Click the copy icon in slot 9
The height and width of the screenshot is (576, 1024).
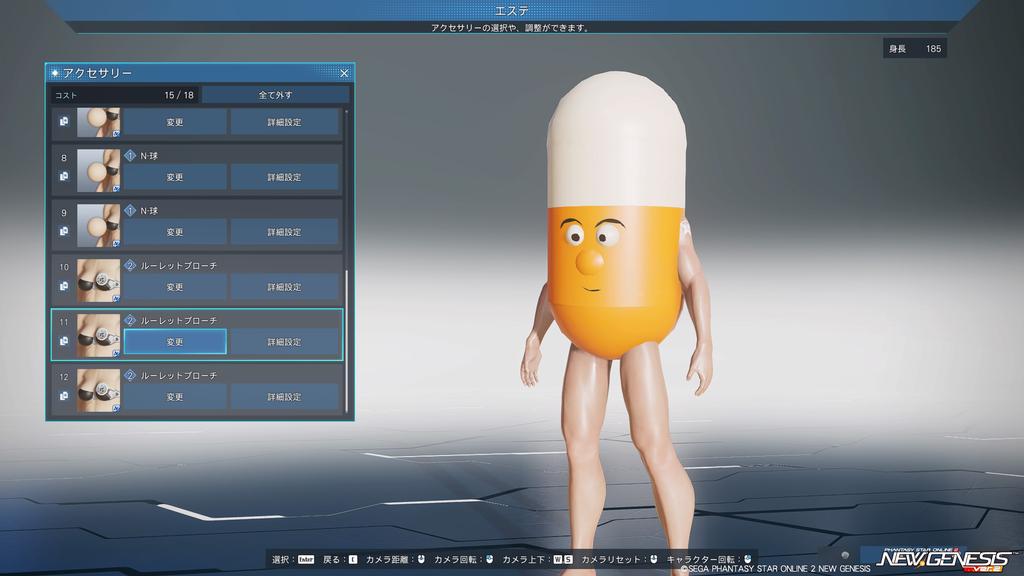64,231
